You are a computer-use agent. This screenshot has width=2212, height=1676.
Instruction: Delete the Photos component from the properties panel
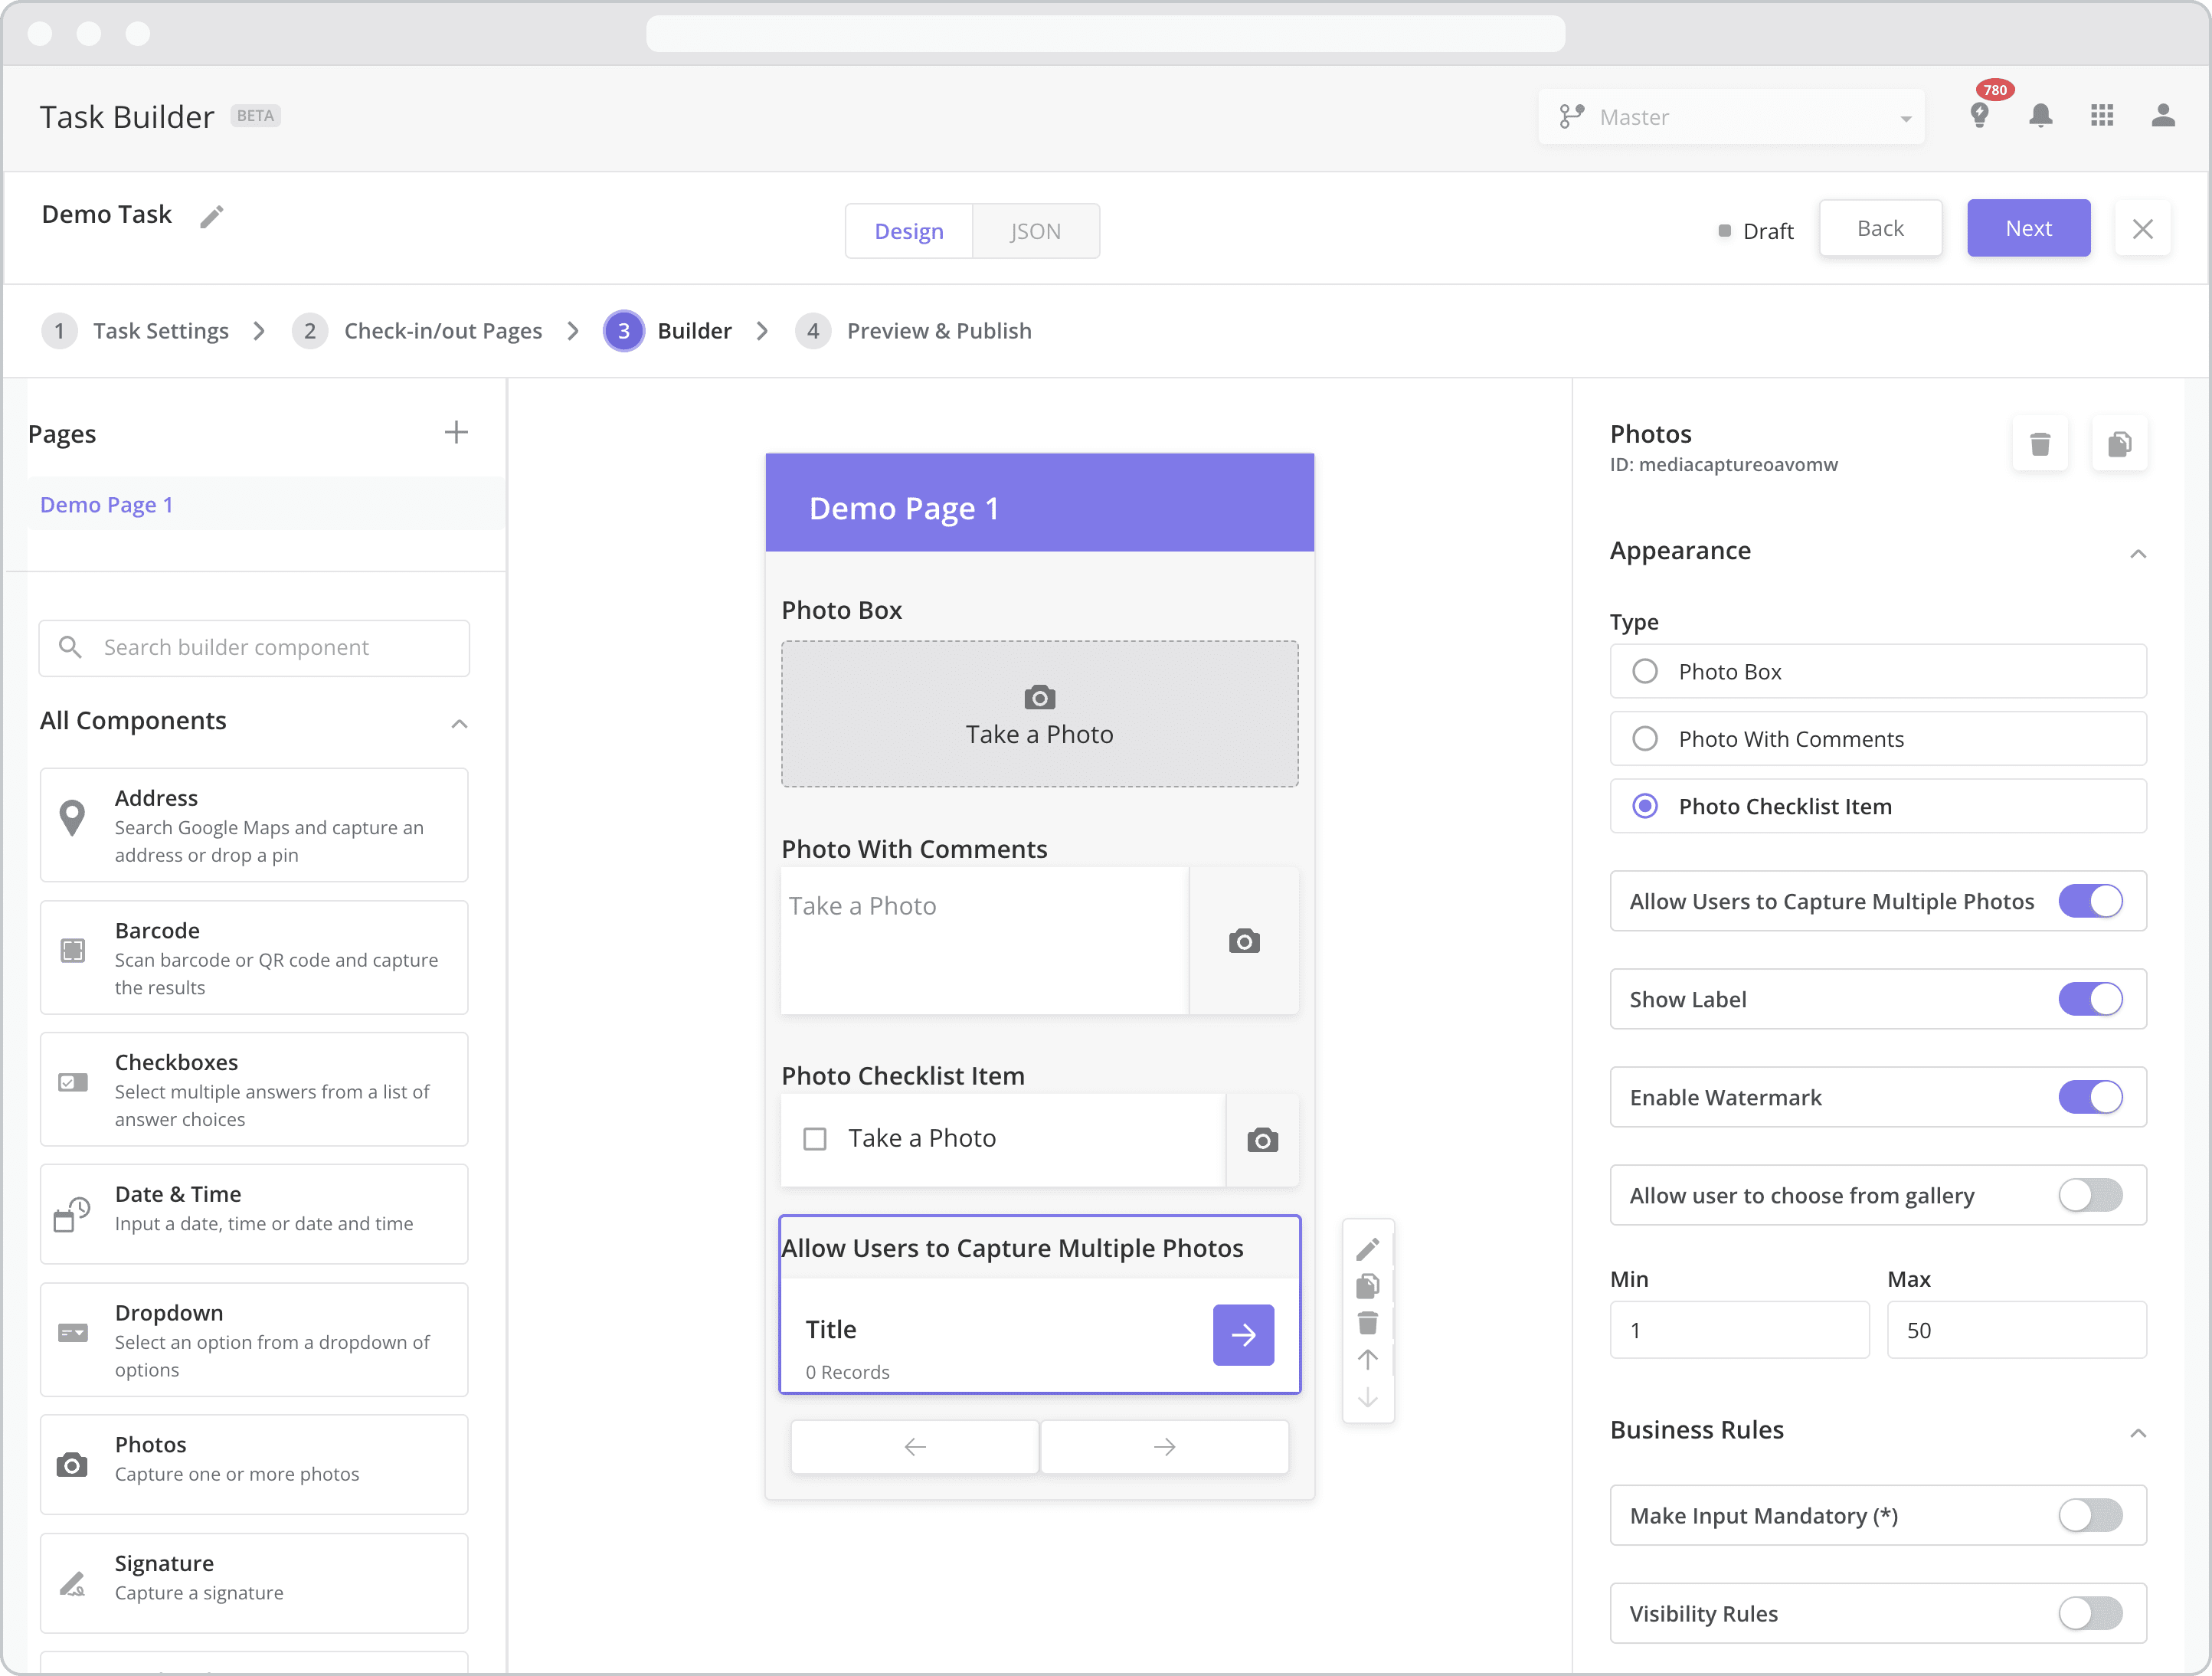(2040, 444)
